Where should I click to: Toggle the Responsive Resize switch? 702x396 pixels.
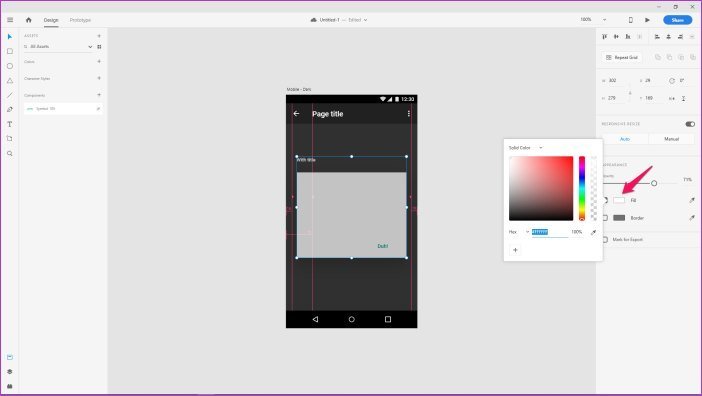tap(690, 124)
